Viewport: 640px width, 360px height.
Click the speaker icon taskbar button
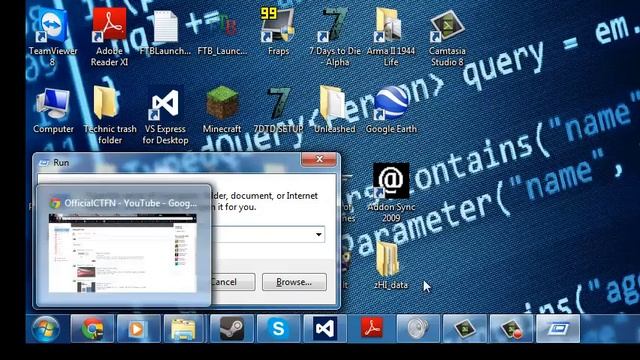point(418,329)
